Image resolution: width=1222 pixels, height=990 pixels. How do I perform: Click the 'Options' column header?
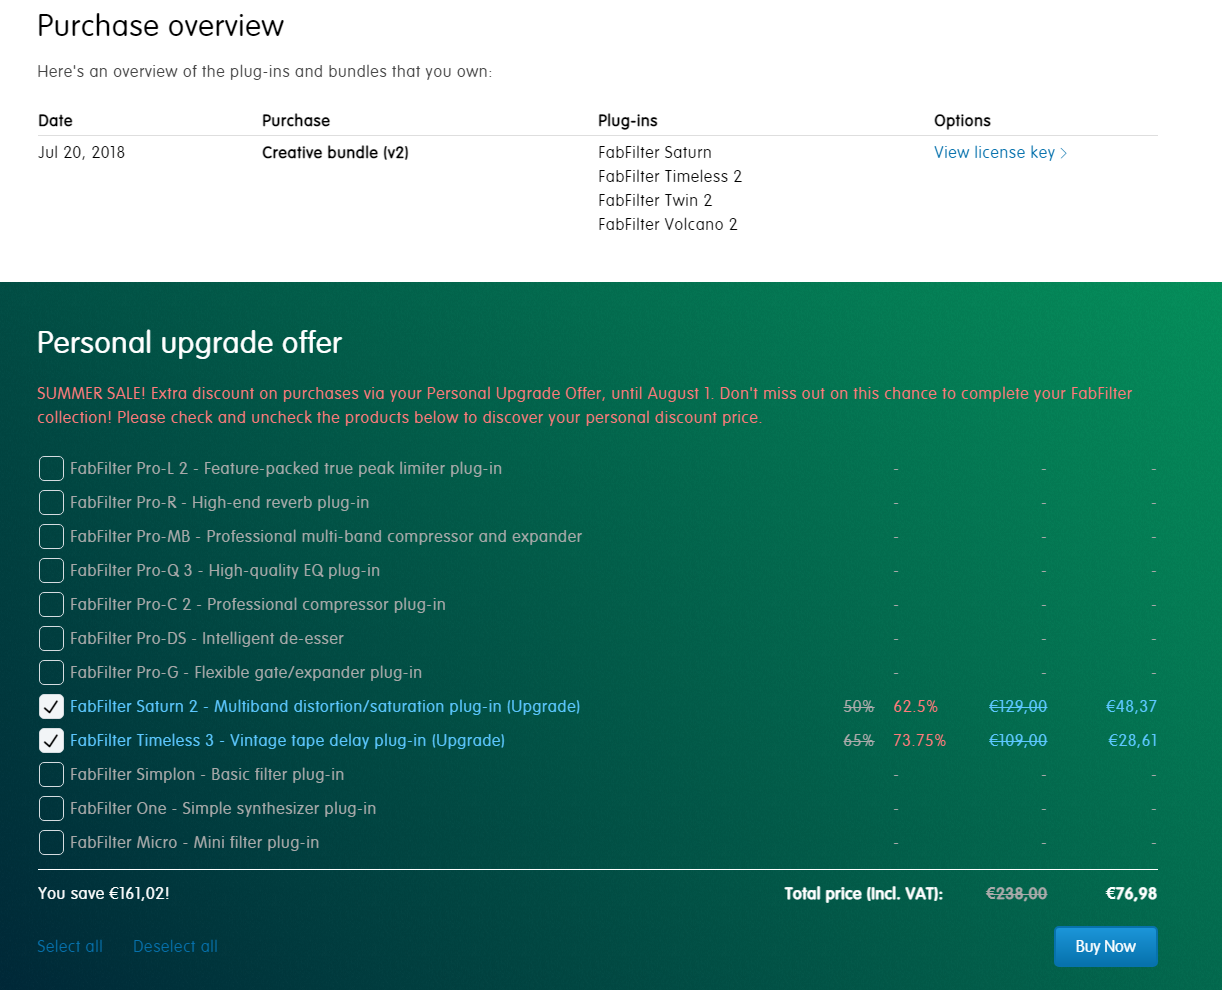(x=962, y=120)
